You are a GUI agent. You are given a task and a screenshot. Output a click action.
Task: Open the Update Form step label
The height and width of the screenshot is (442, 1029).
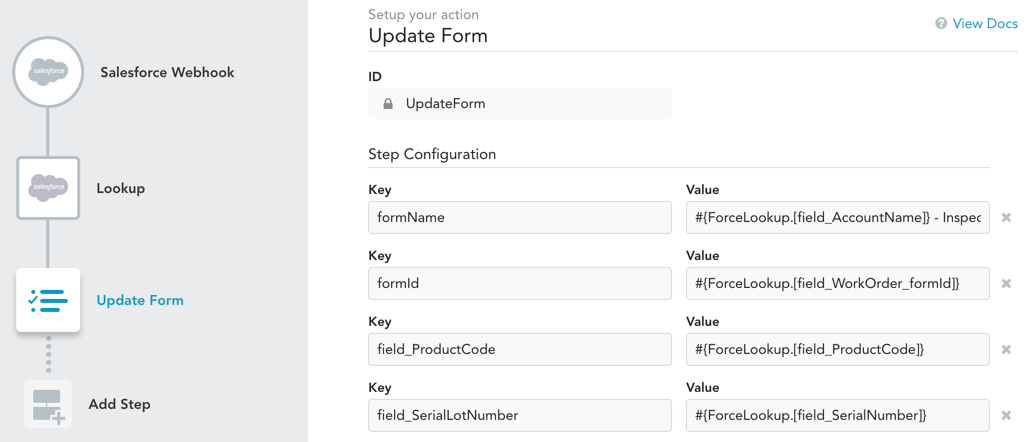(140, 300)
